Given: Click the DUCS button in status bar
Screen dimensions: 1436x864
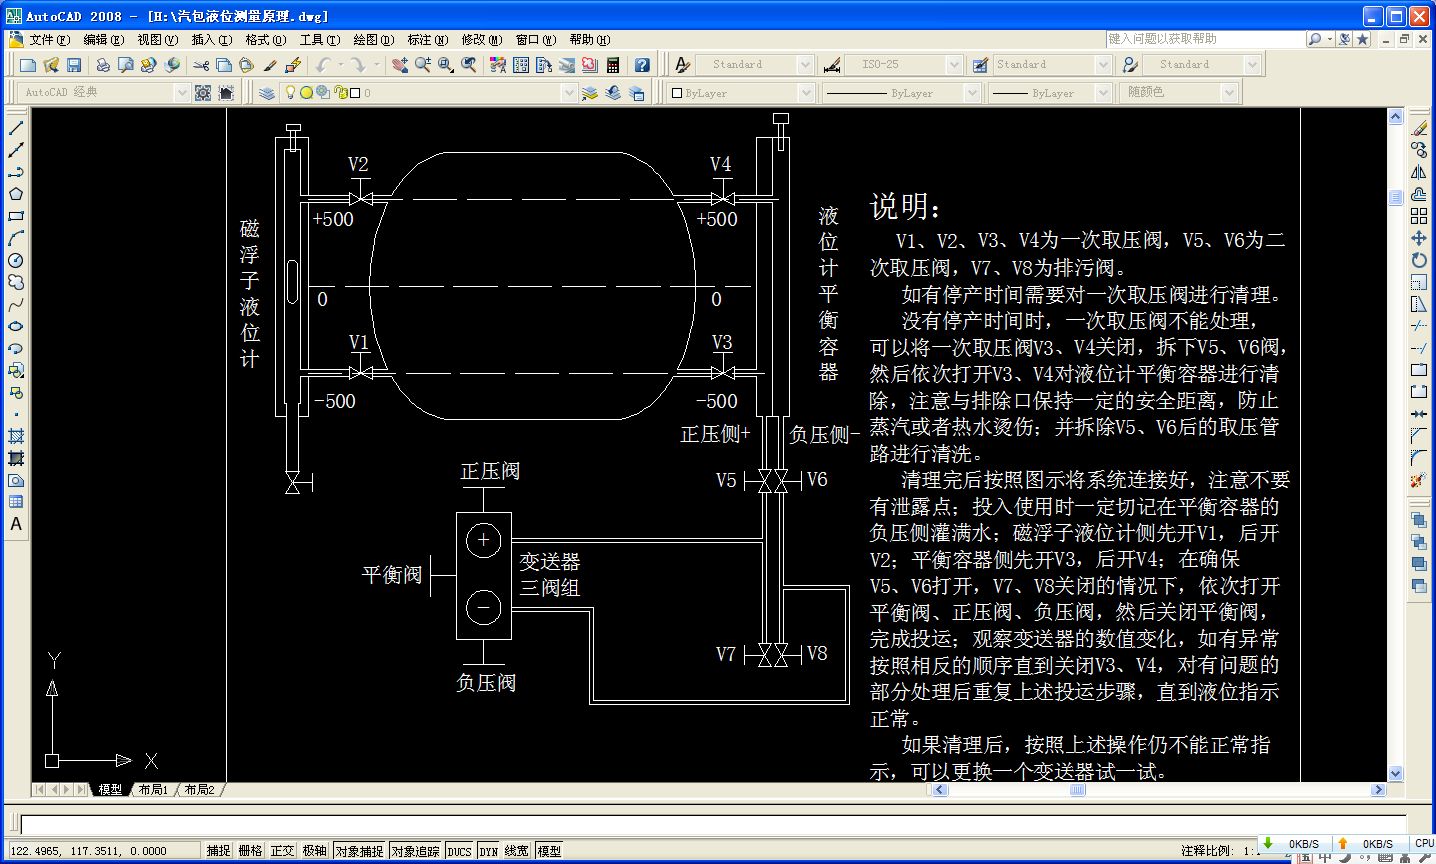Looking at the screenshot, I should [x=459, y=851].
